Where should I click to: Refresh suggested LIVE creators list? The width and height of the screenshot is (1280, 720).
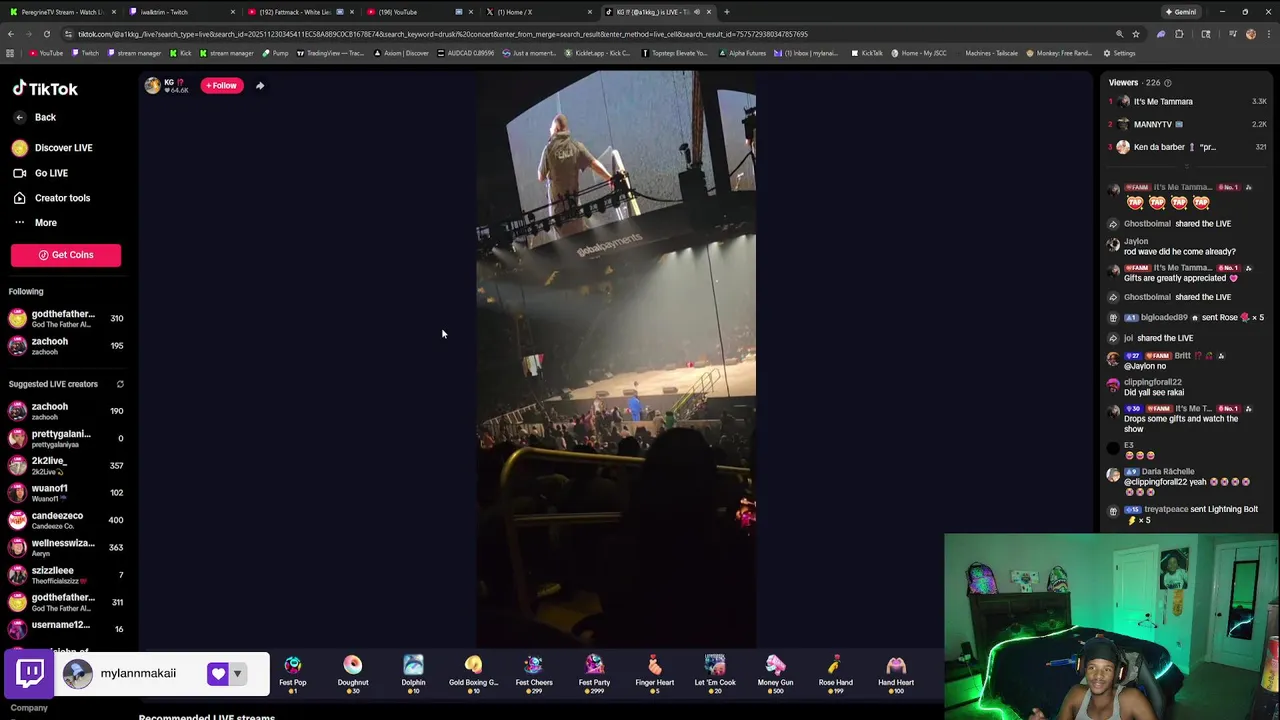point(120,384)
